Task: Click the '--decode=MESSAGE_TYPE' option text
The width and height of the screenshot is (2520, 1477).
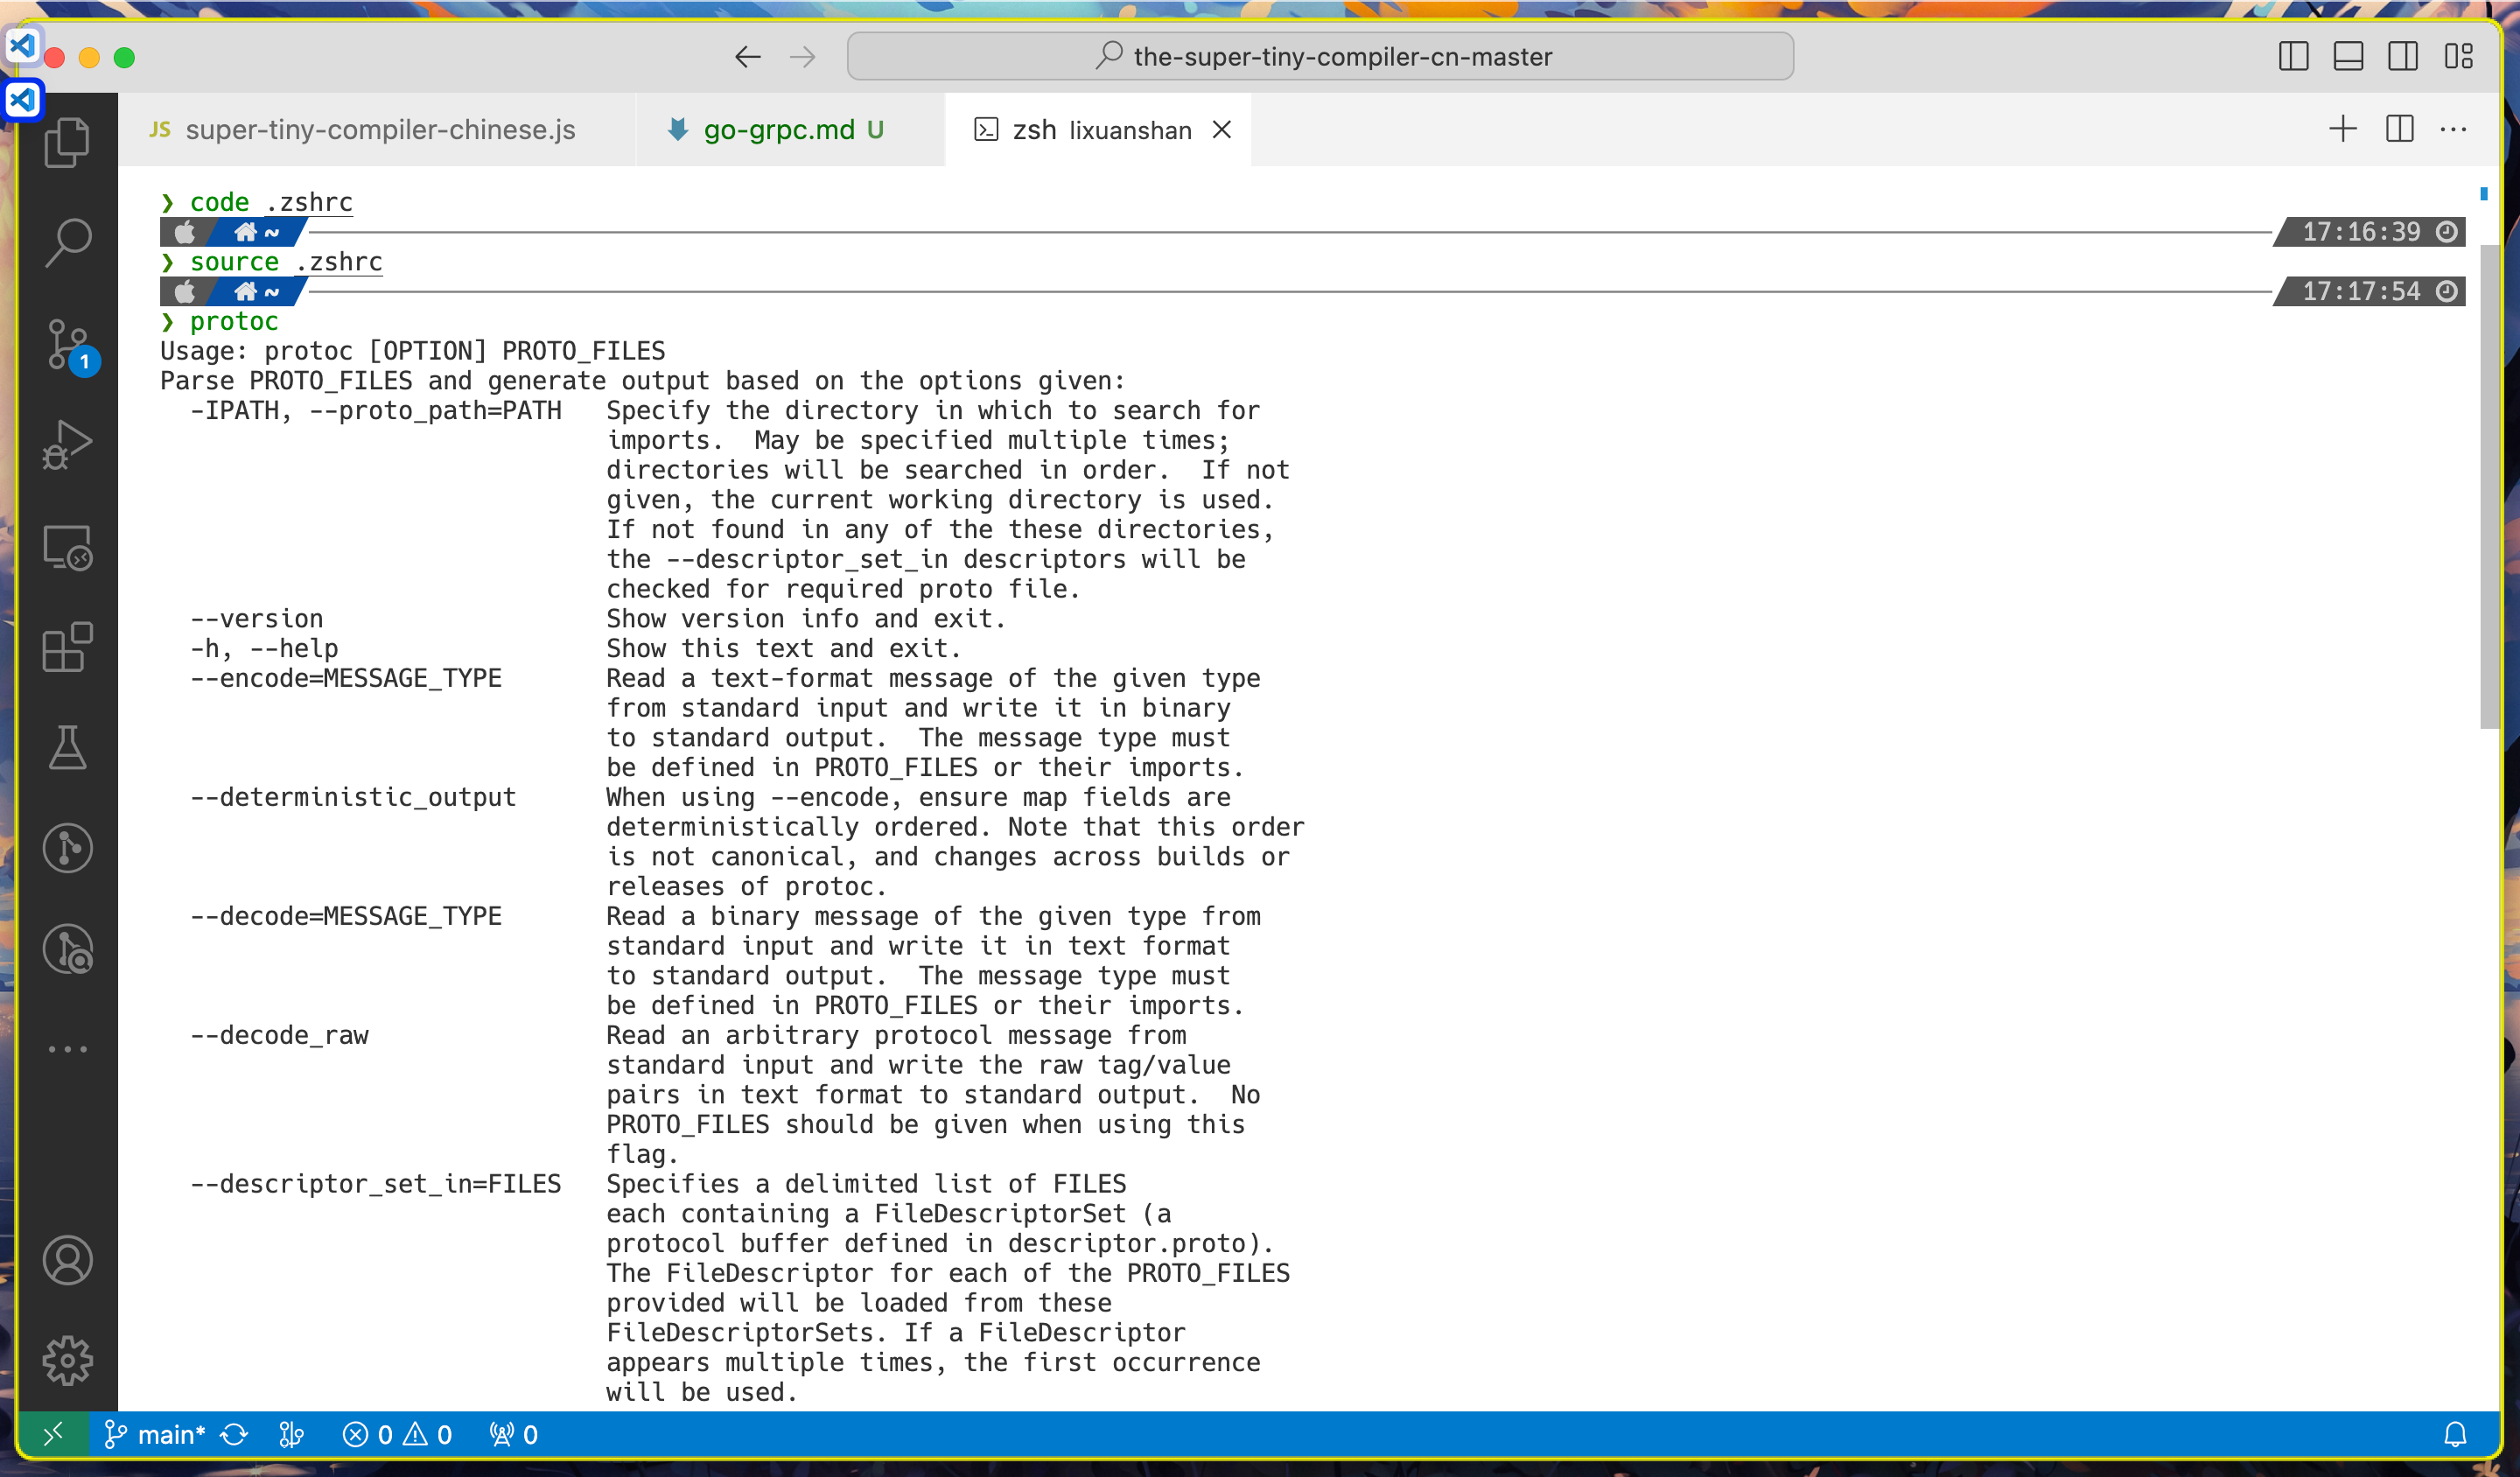Action: pyautogui.click(x=346, y=916)
